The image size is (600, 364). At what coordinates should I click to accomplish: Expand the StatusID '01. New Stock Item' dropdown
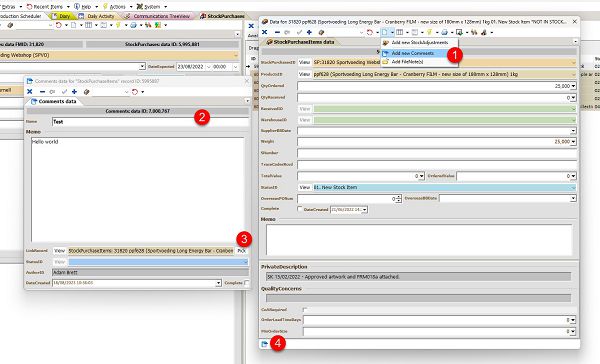(573, 188)
